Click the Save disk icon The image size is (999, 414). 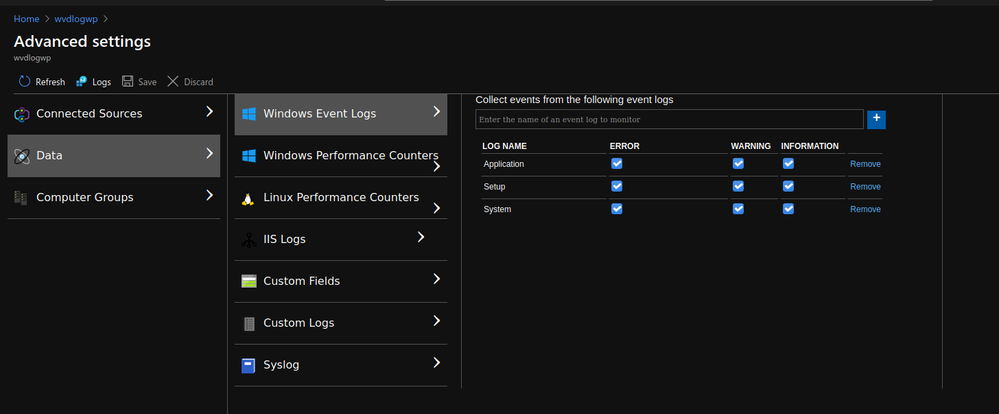pos(127,82)
